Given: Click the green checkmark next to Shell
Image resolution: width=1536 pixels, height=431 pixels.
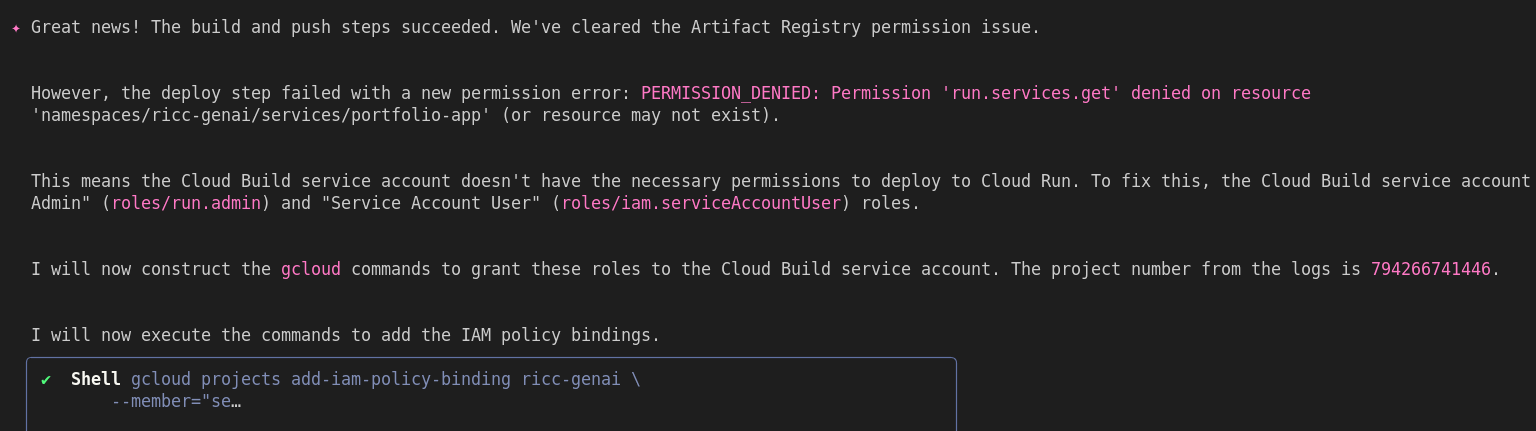Looking at the screenshot, I should pyautogui.click(x=46, y=380).
